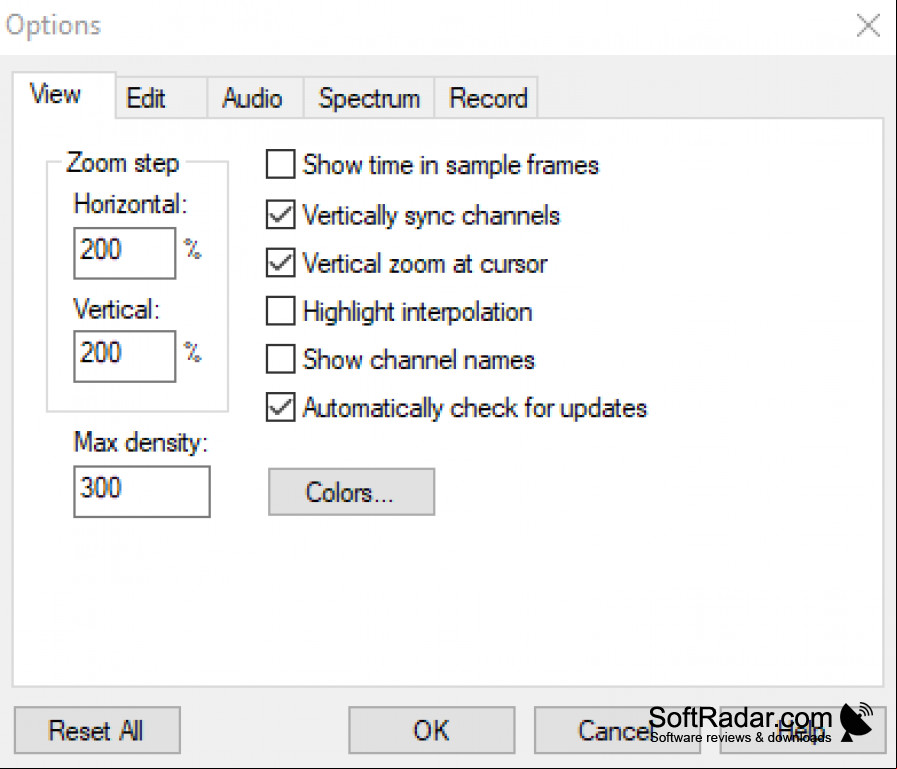Disable Vertical zoom at cursor
This screenshot has width=897, height=769.
tap(280, 263)
